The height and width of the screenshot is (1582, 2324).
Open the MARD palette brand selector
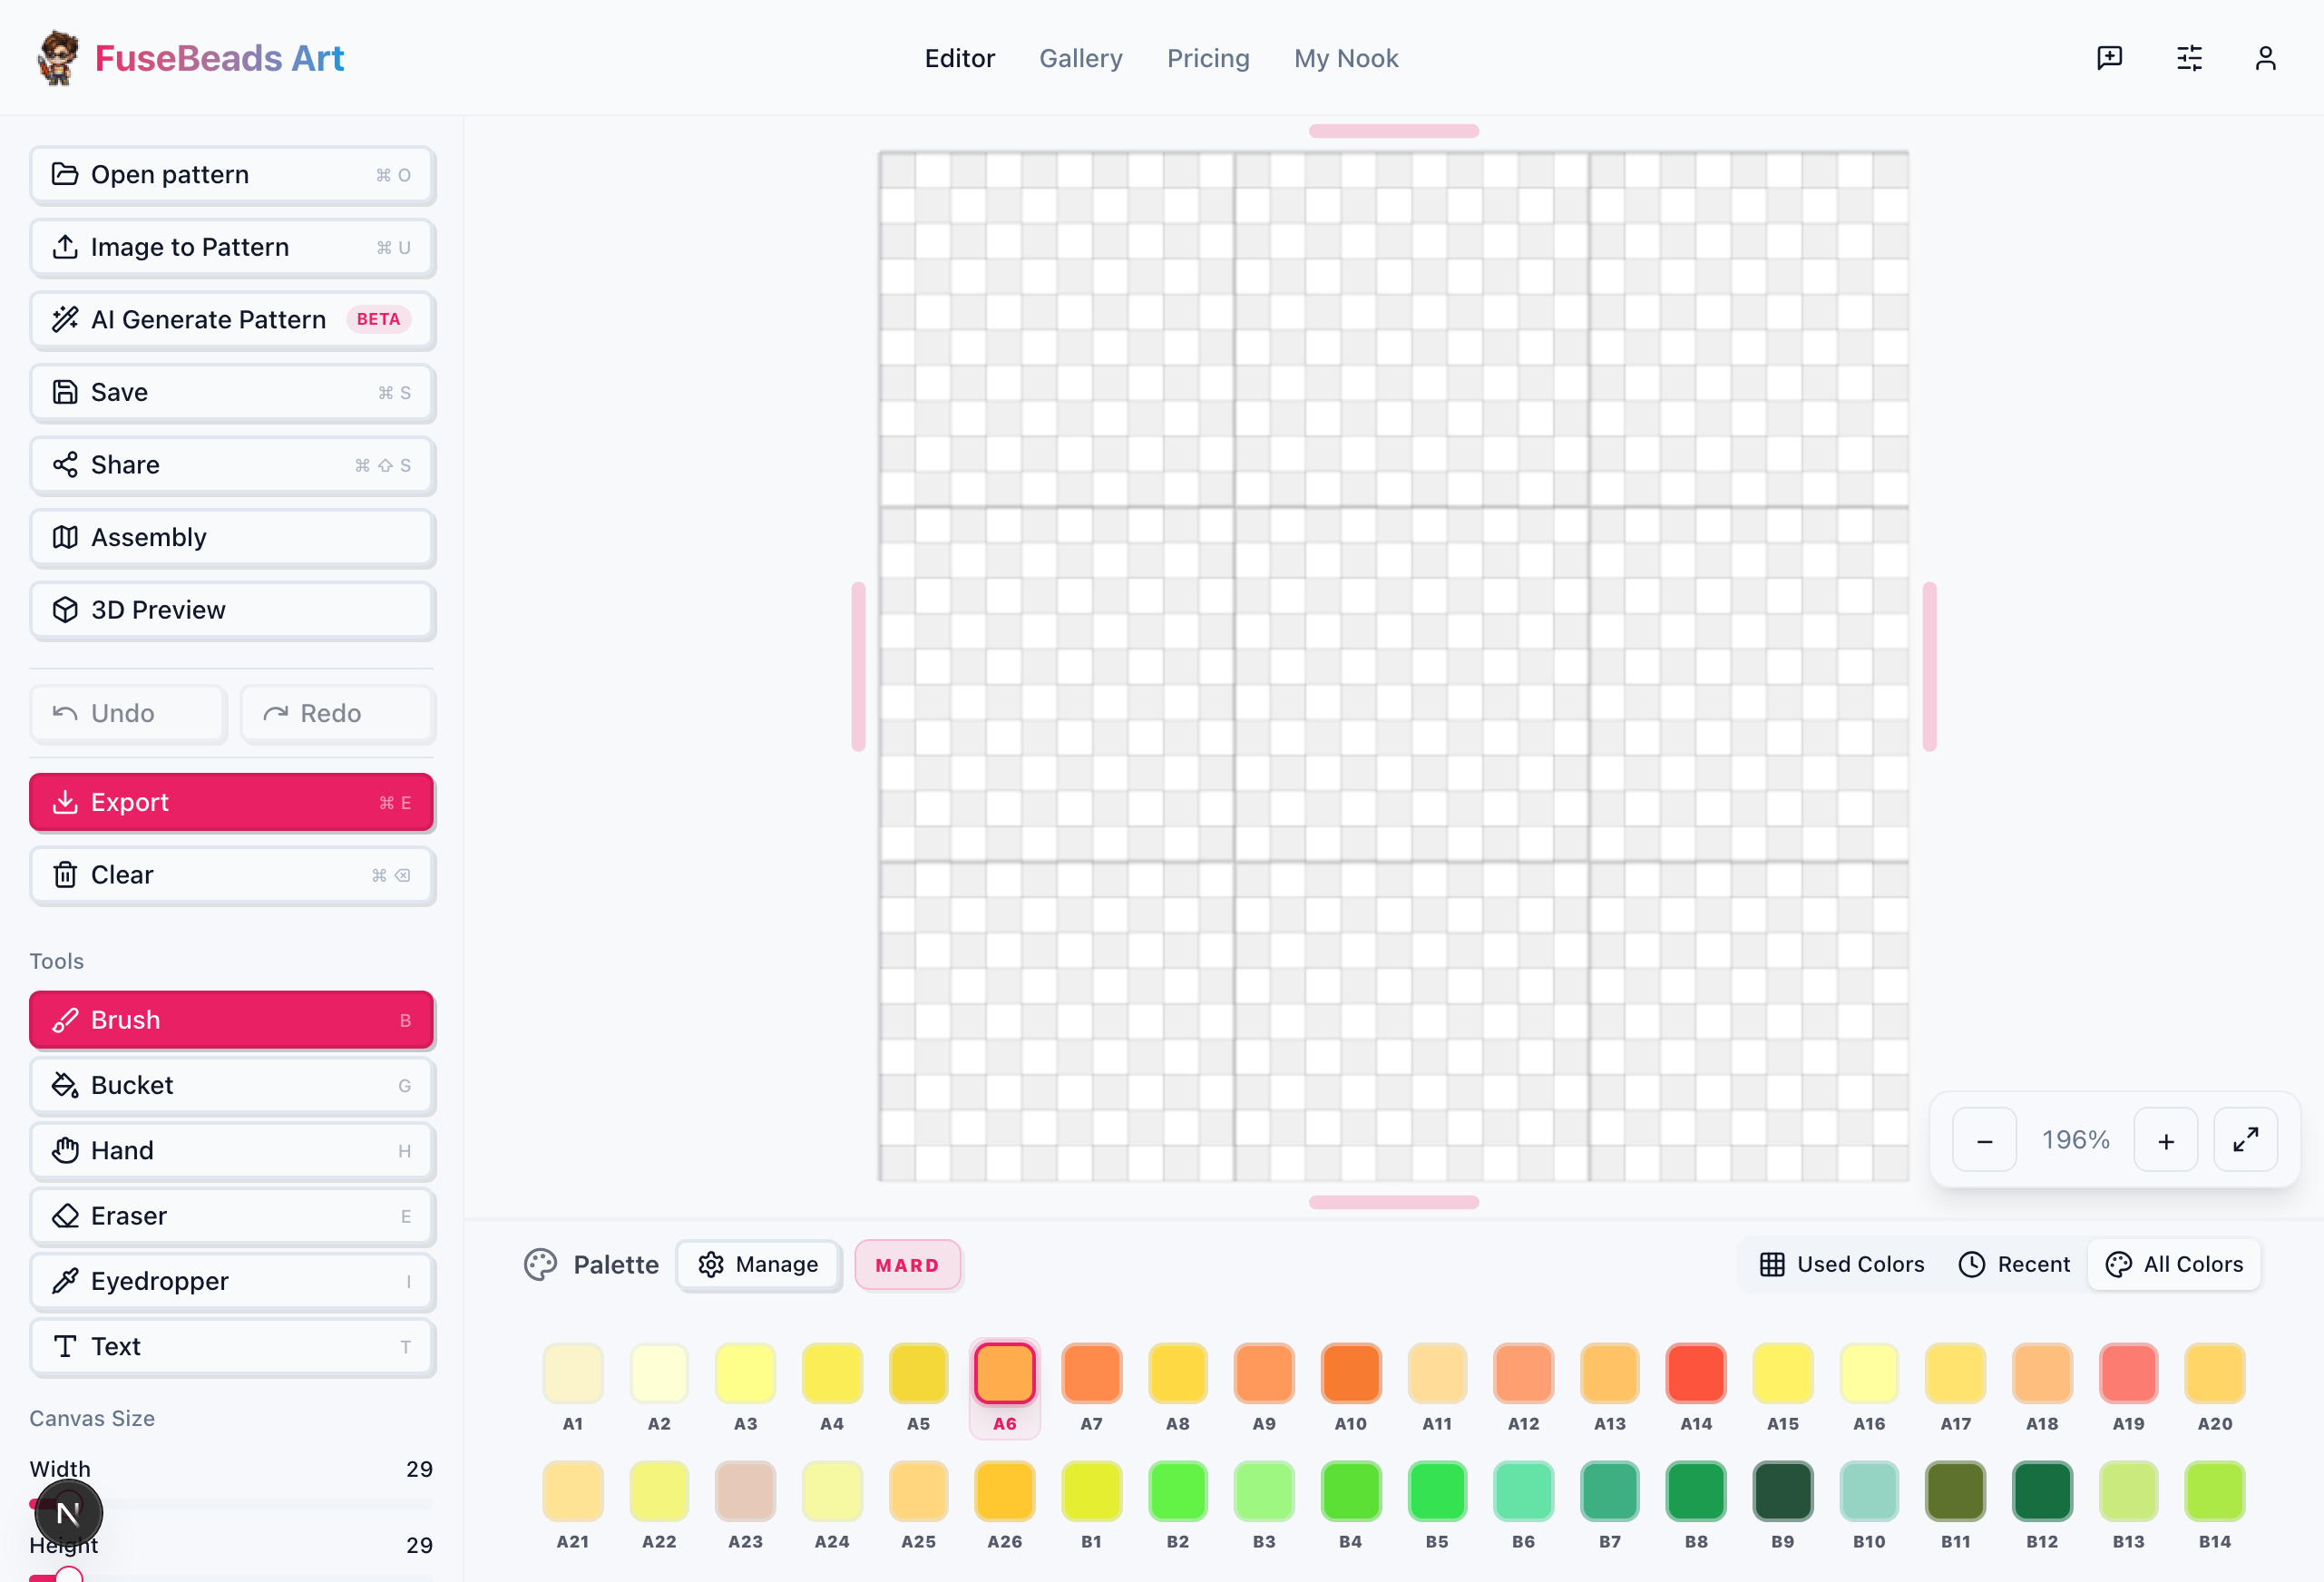coord(908,1266)
